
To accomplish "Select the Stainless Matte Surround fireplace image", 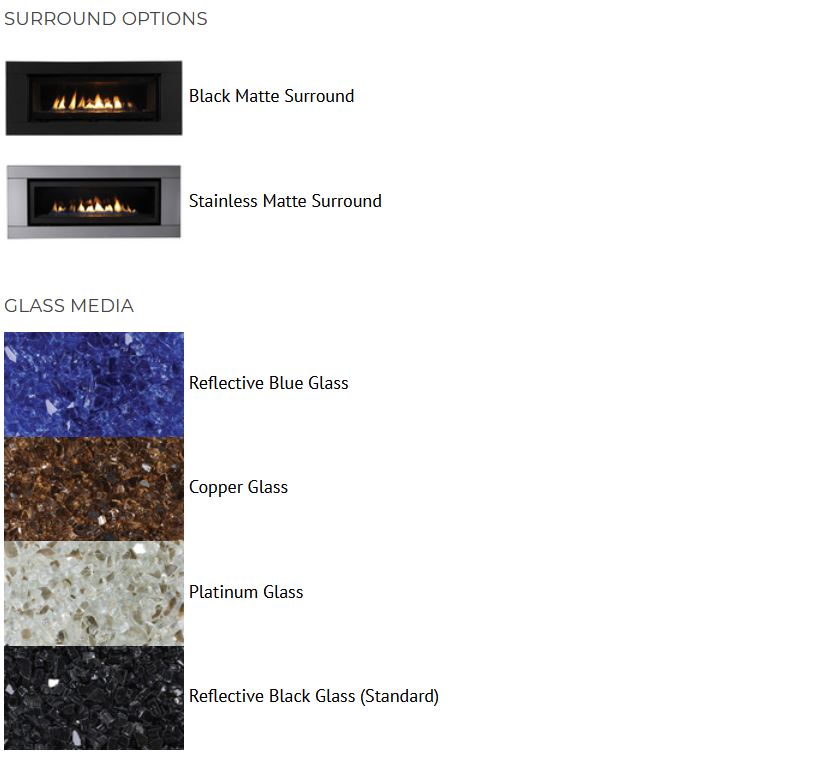I will click(94, 202).
